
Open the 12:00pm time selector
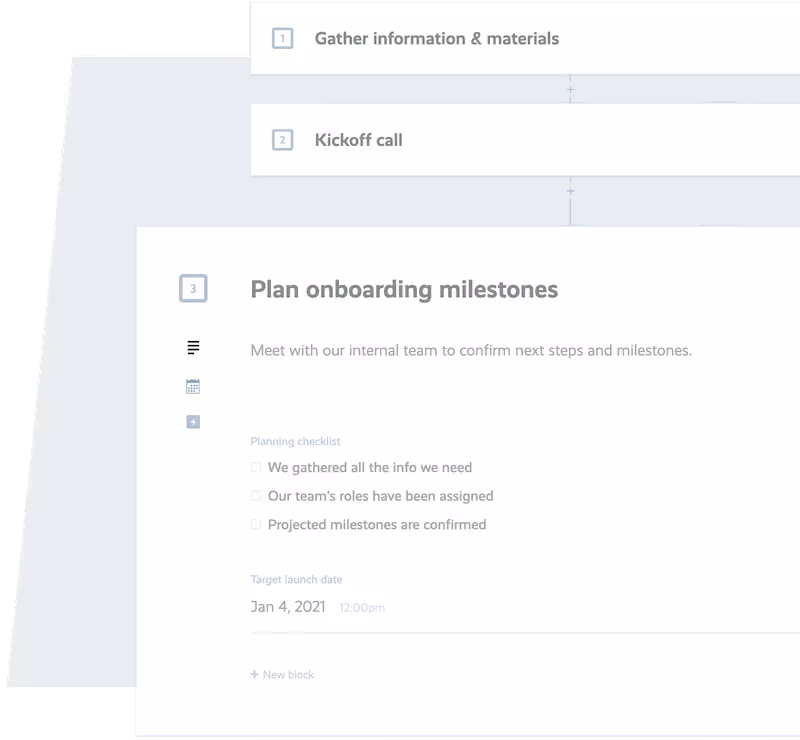[x=360, y=608]
